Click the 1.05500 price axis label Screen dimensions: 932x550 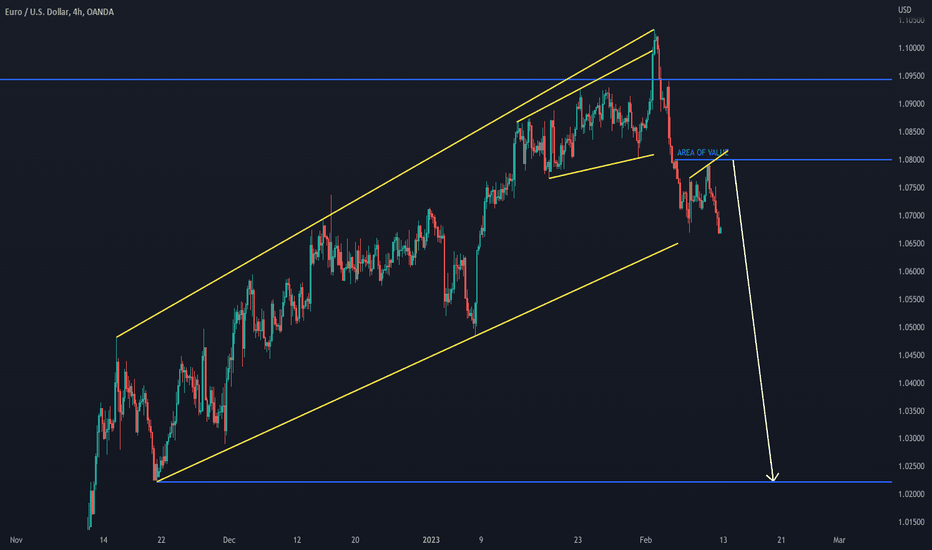[x=911, y=300]
